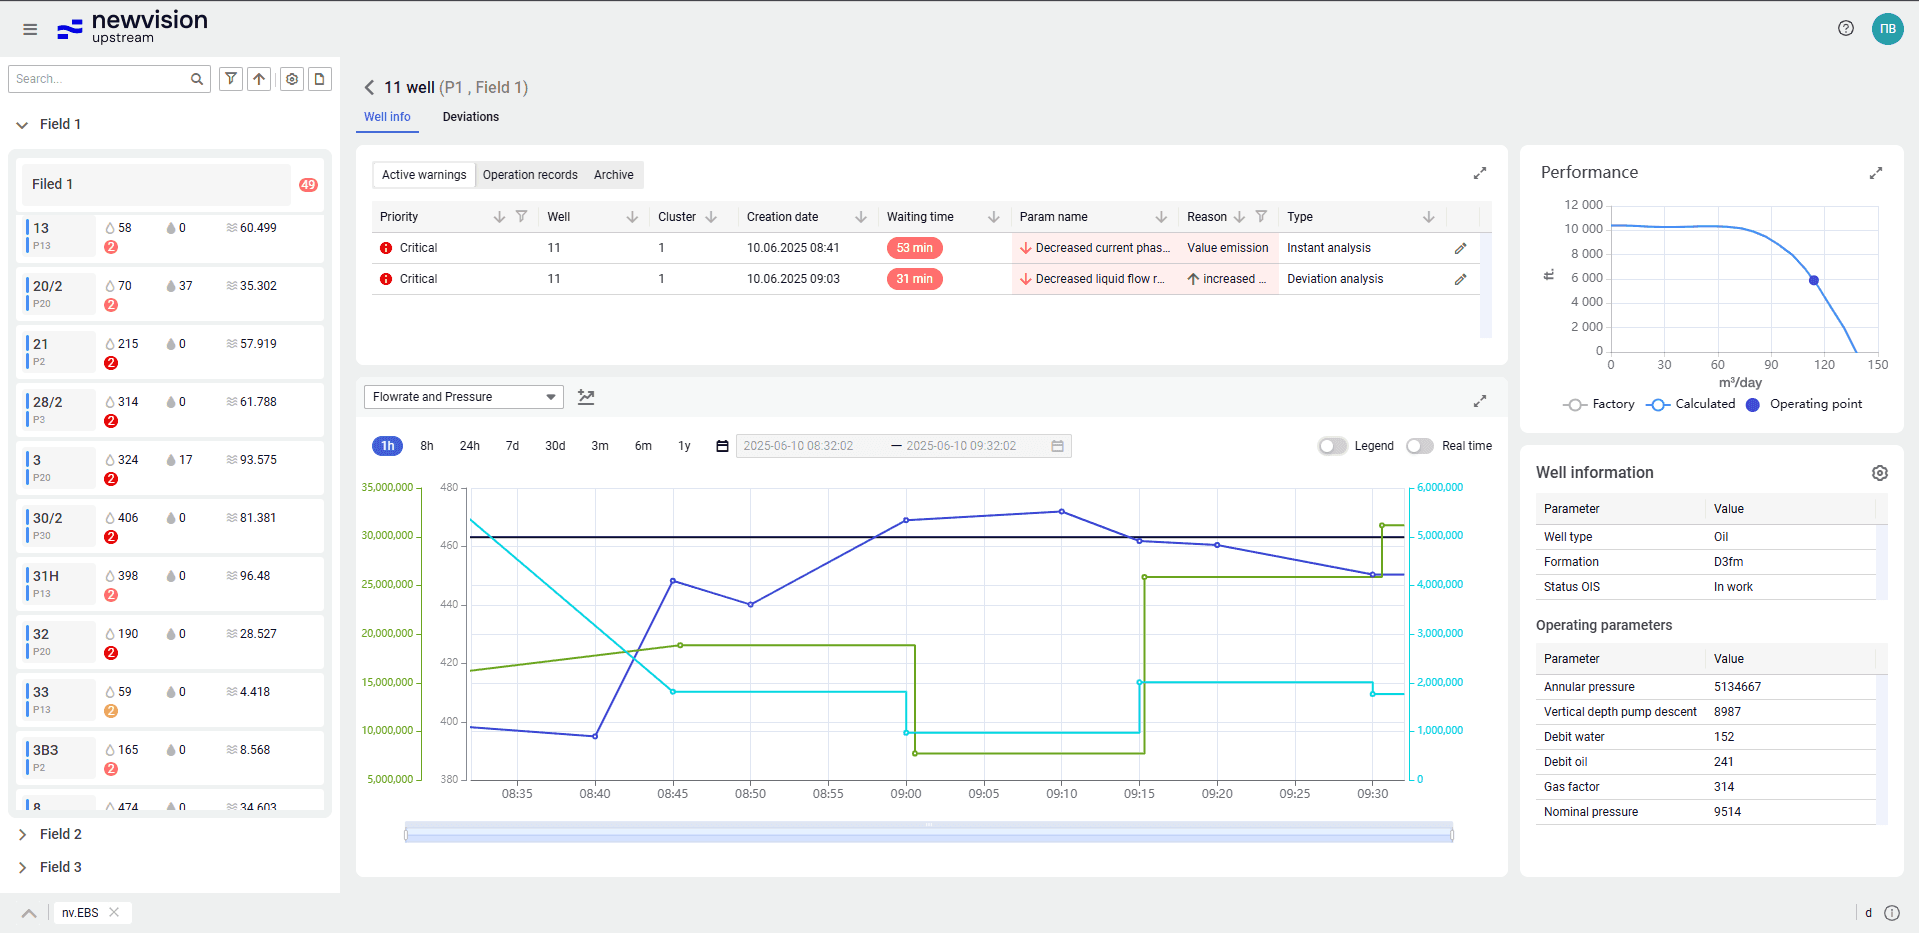Expand the Field 2 tree node
The width and height of the screenshot is (1919, 933).
[x=22, y=834]
